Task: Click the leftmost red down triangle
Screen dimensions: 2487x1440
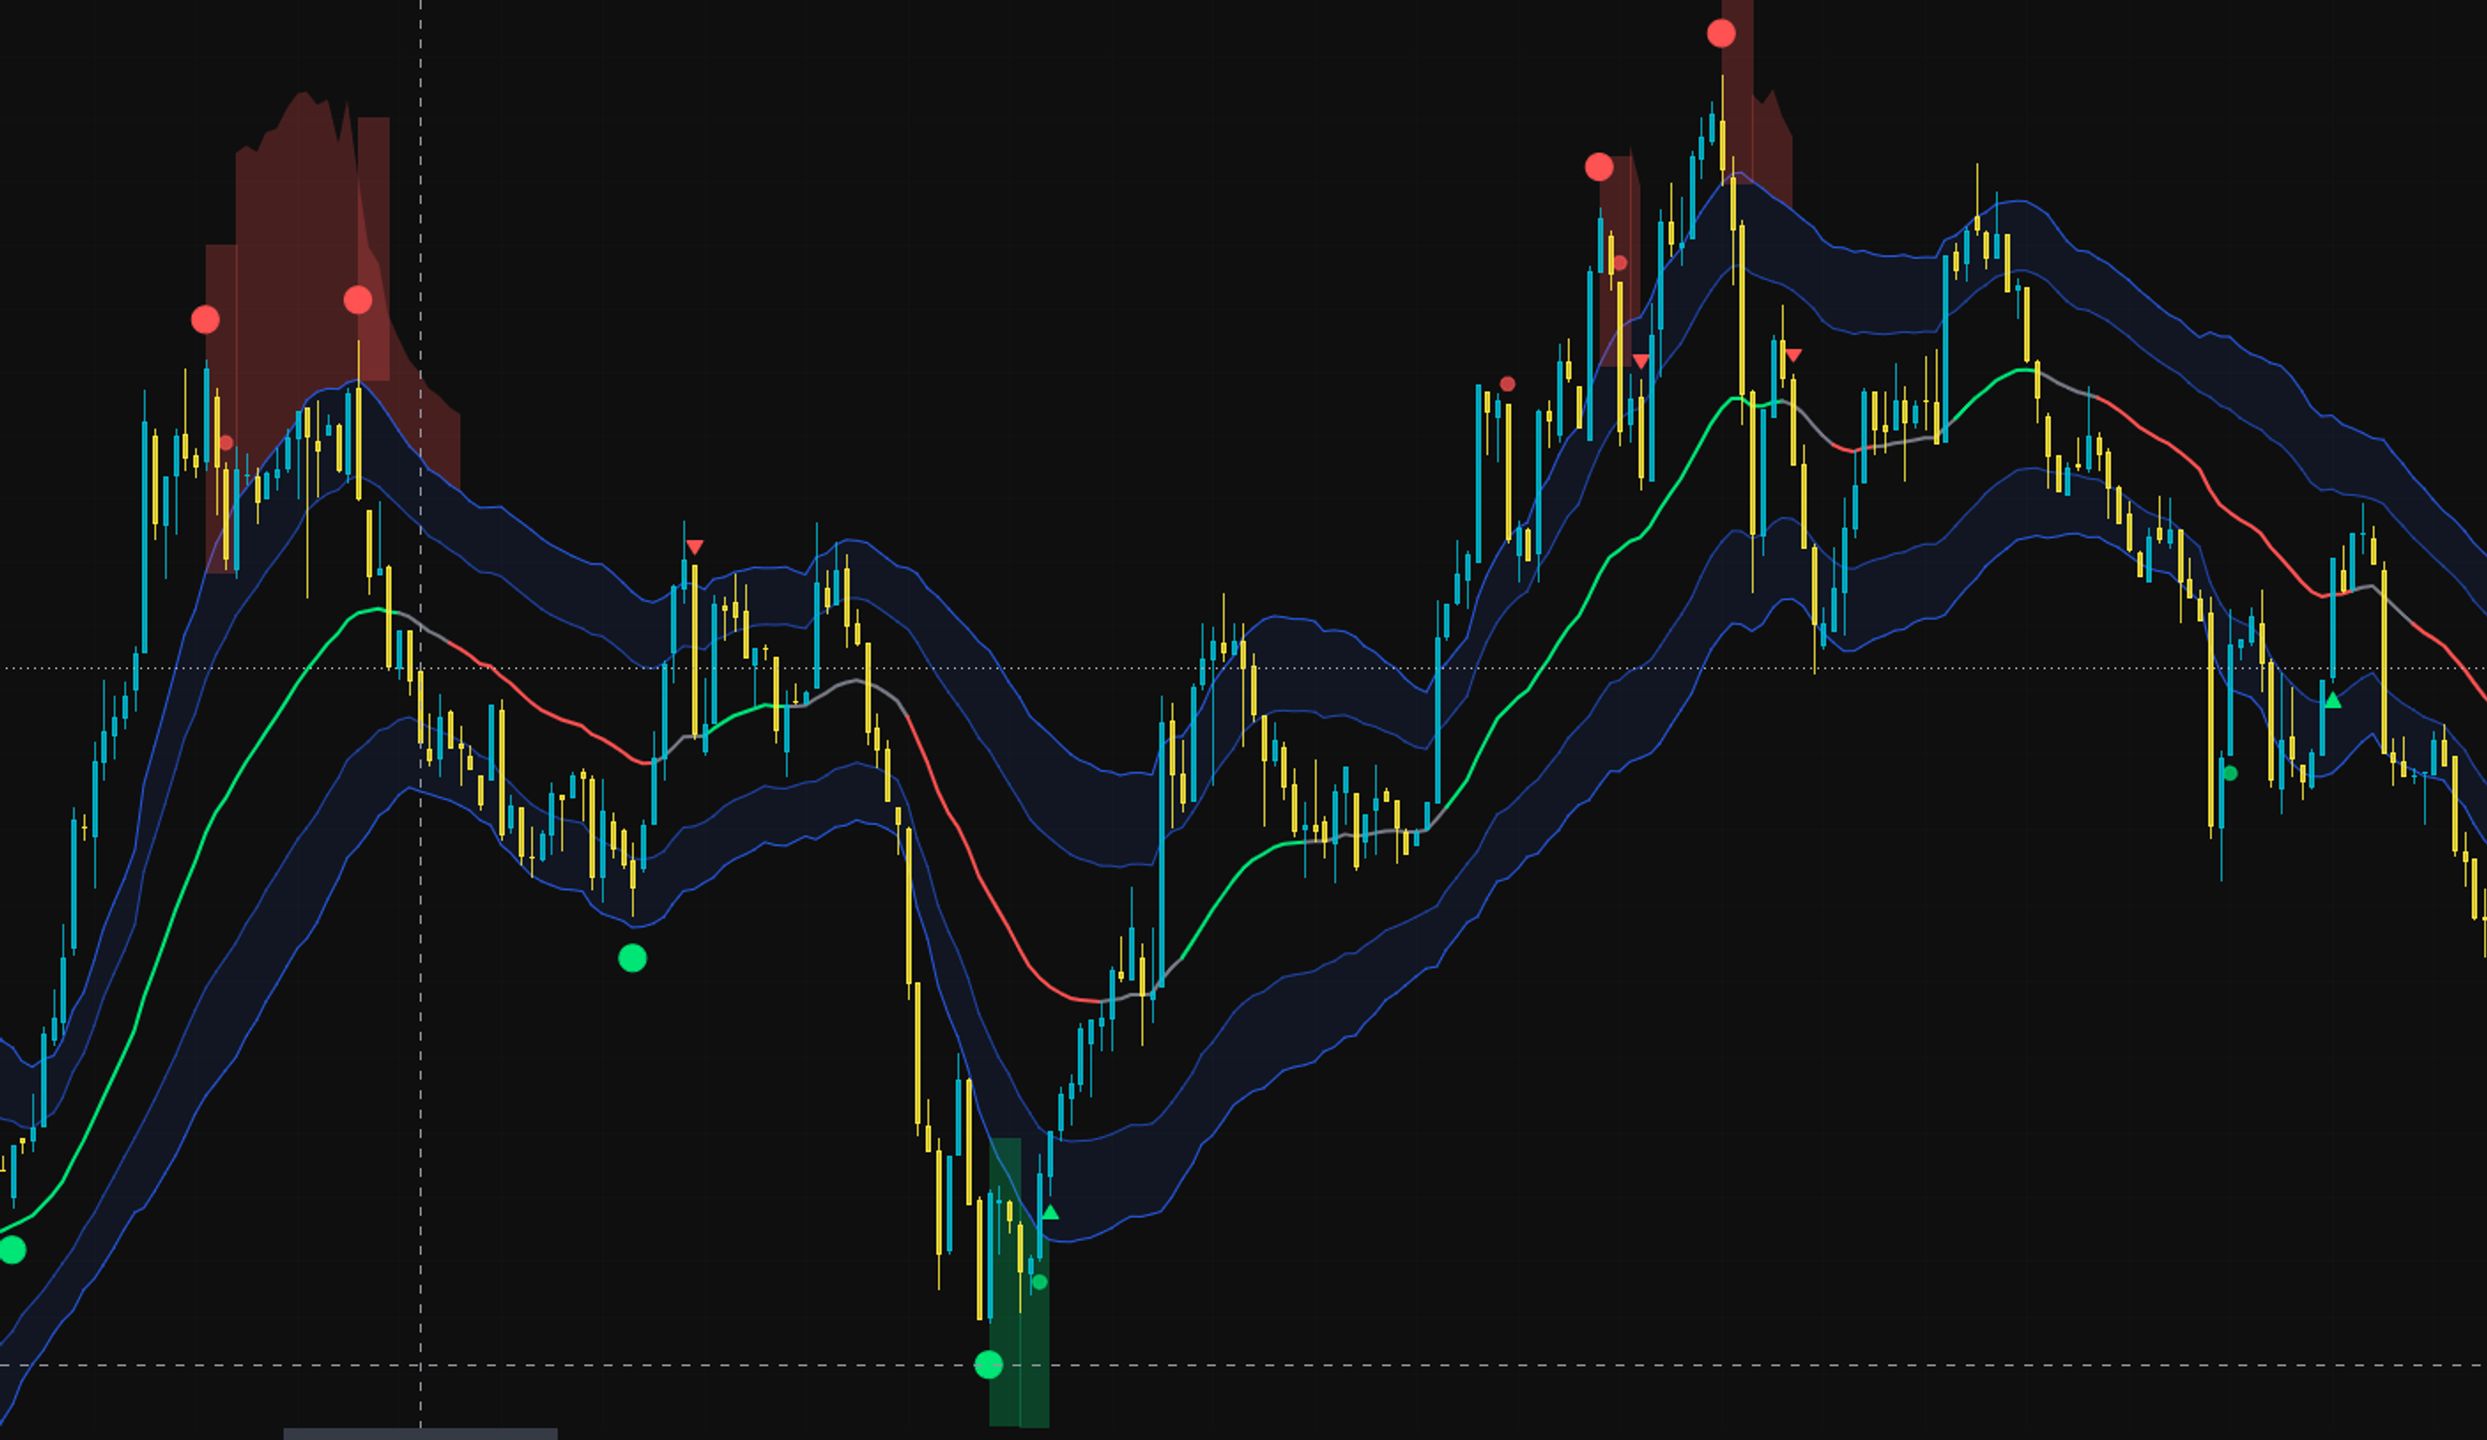Action: coord(694,547)
